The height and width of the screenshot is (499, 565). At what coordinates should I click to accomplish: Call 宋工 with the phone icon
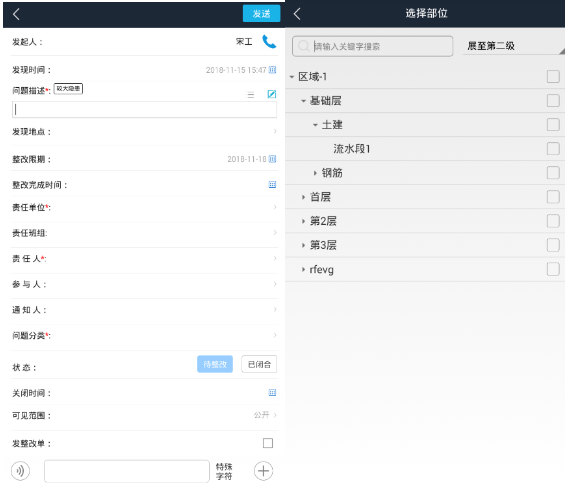pos(269,42)
